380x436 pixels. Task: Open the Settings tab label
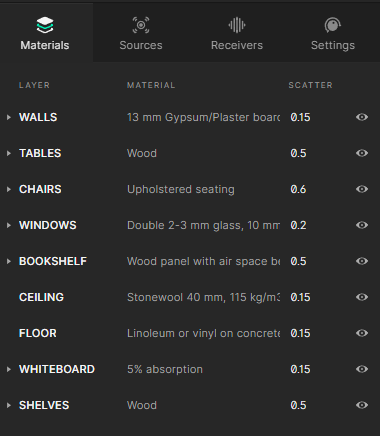(333, 45)
